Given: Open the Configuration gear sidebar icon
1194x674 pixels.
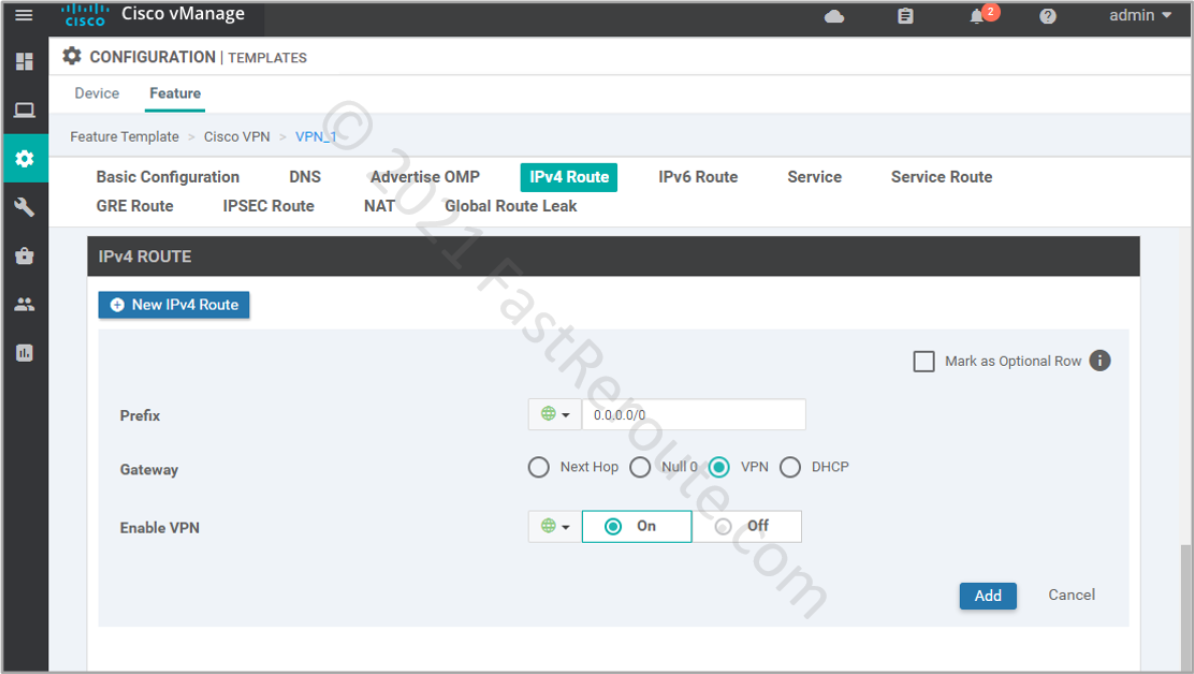Looking at the screenshot, I should tap(24, 158).
